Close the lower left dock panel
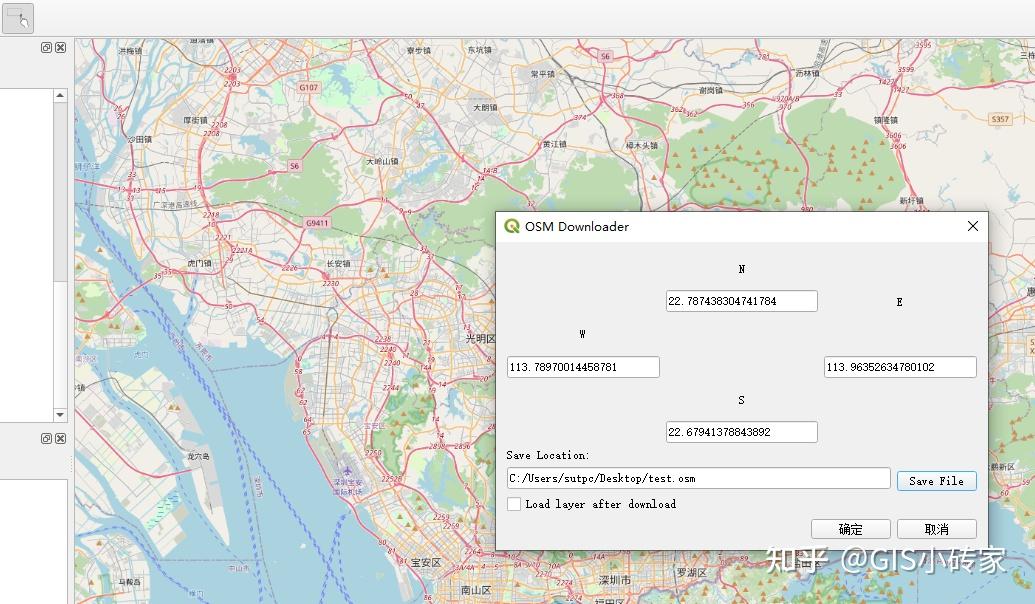Viewport: 1035px width, 604px height. tap(60, 439)
